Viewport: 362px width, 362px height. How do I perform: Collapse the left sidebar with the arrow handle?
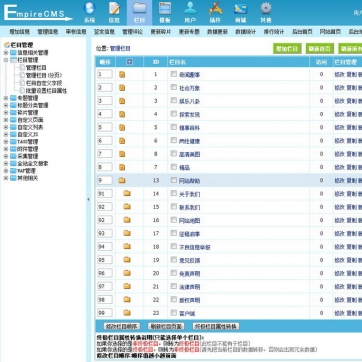(x=88, y=199)
